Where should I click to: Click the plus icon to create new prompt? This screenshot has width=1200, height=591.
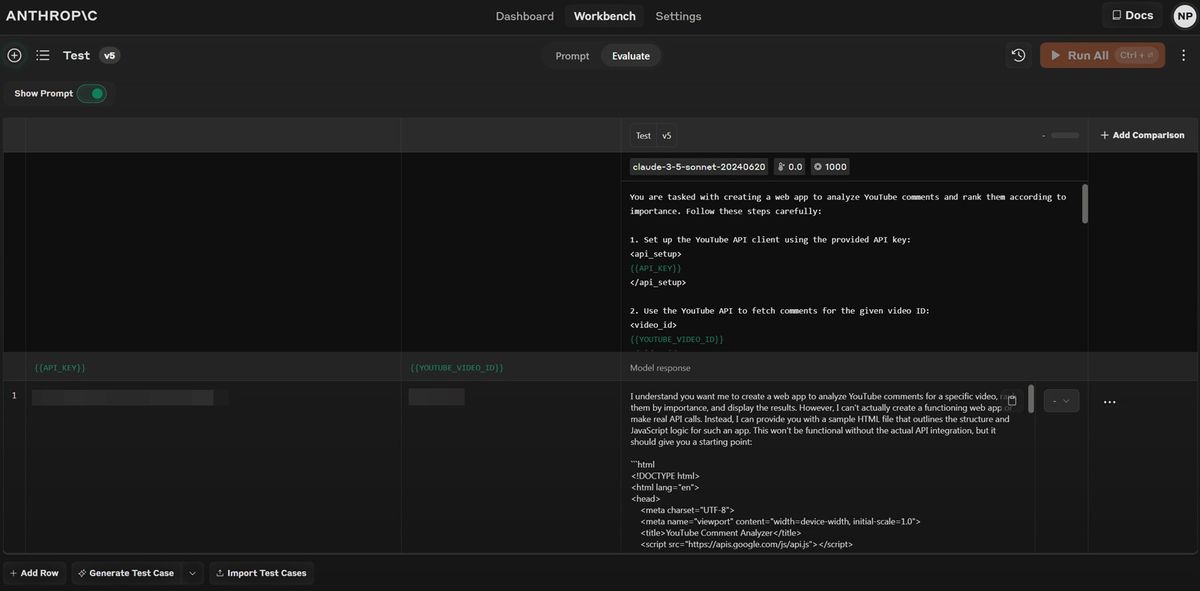point(14,56)
